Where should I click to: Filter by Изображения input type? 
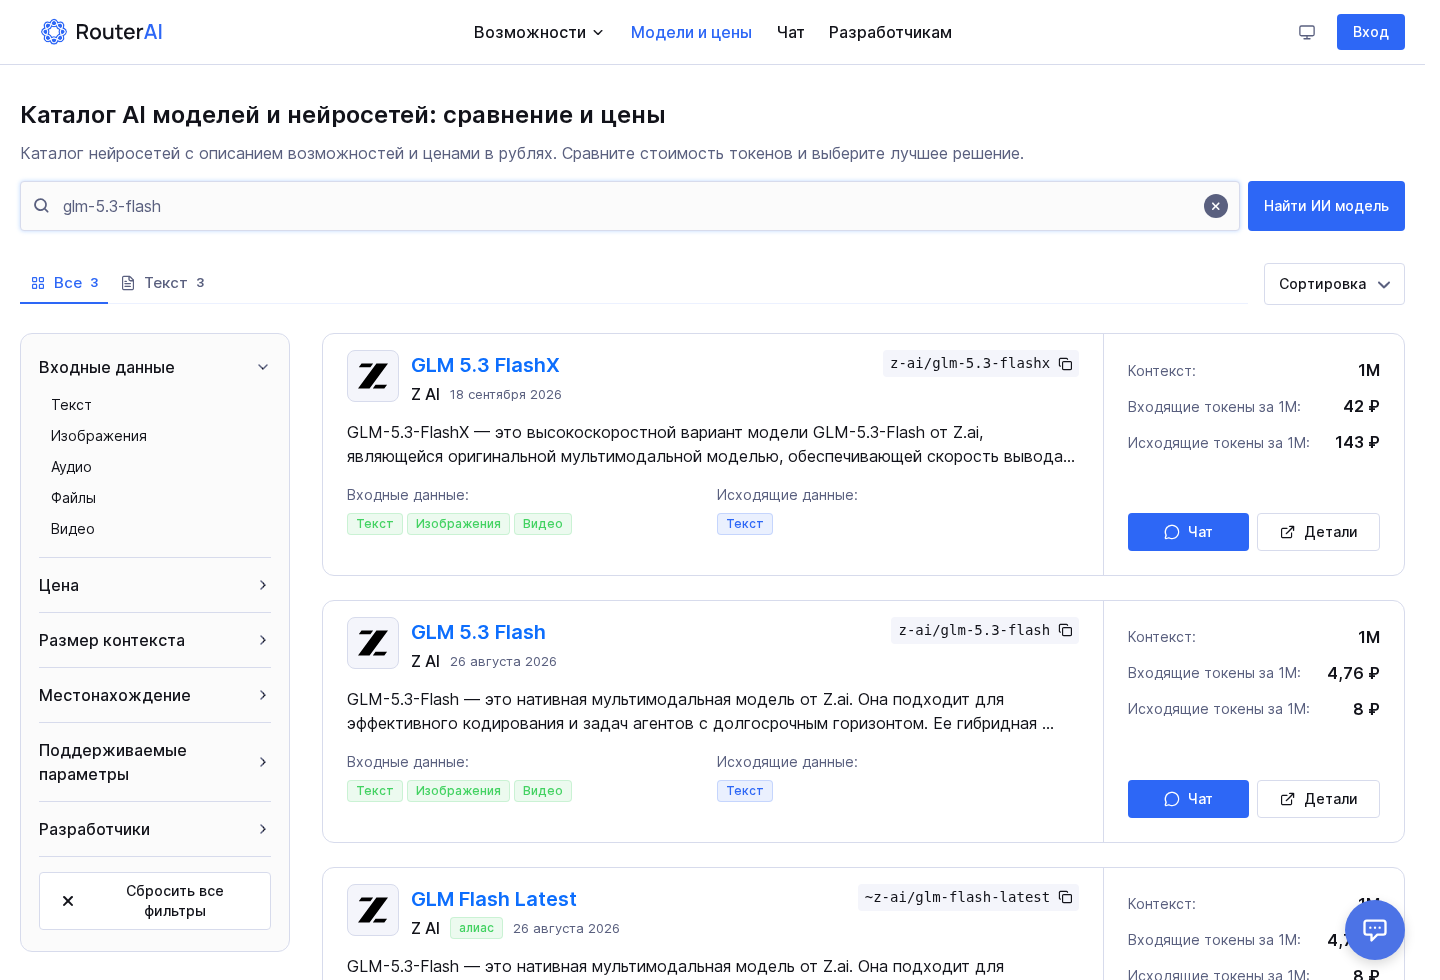point(99,436)
